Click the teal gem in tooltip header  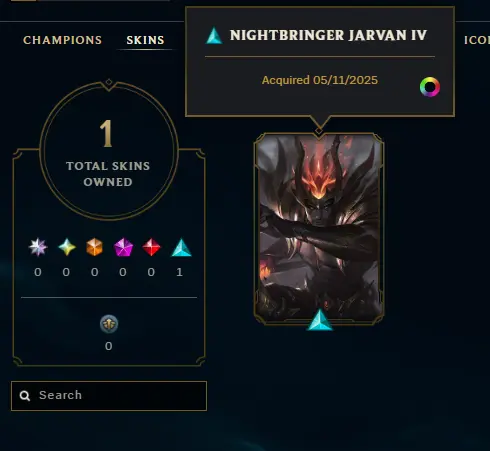[x=214, y=36]
